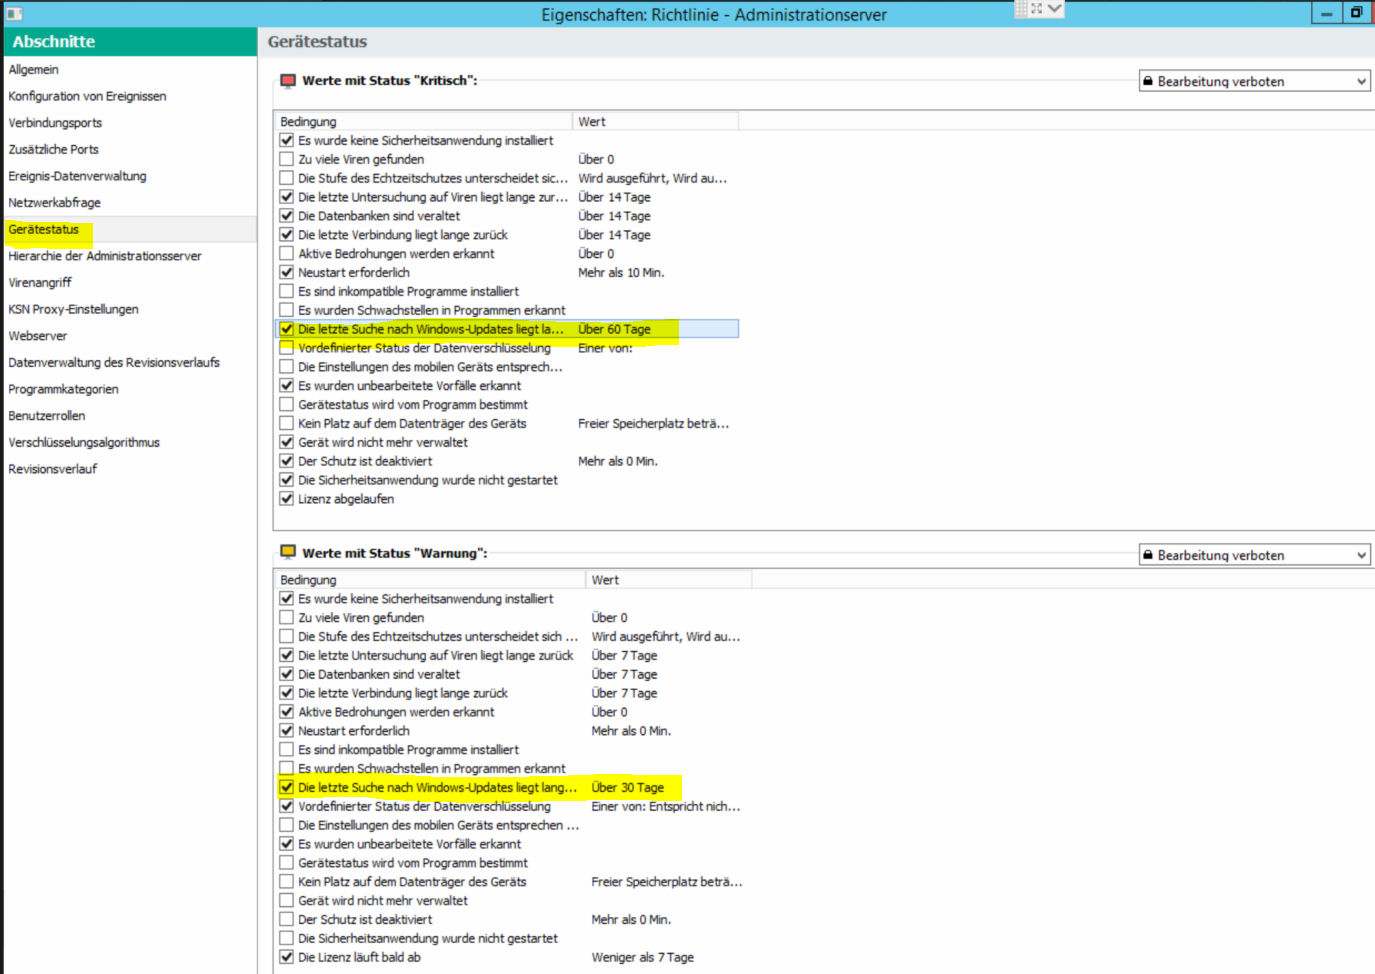Screen dimensions: 1375x974
Task: Select "Zusätzliche Ports" in the sidebar
Action: point(54,149)
